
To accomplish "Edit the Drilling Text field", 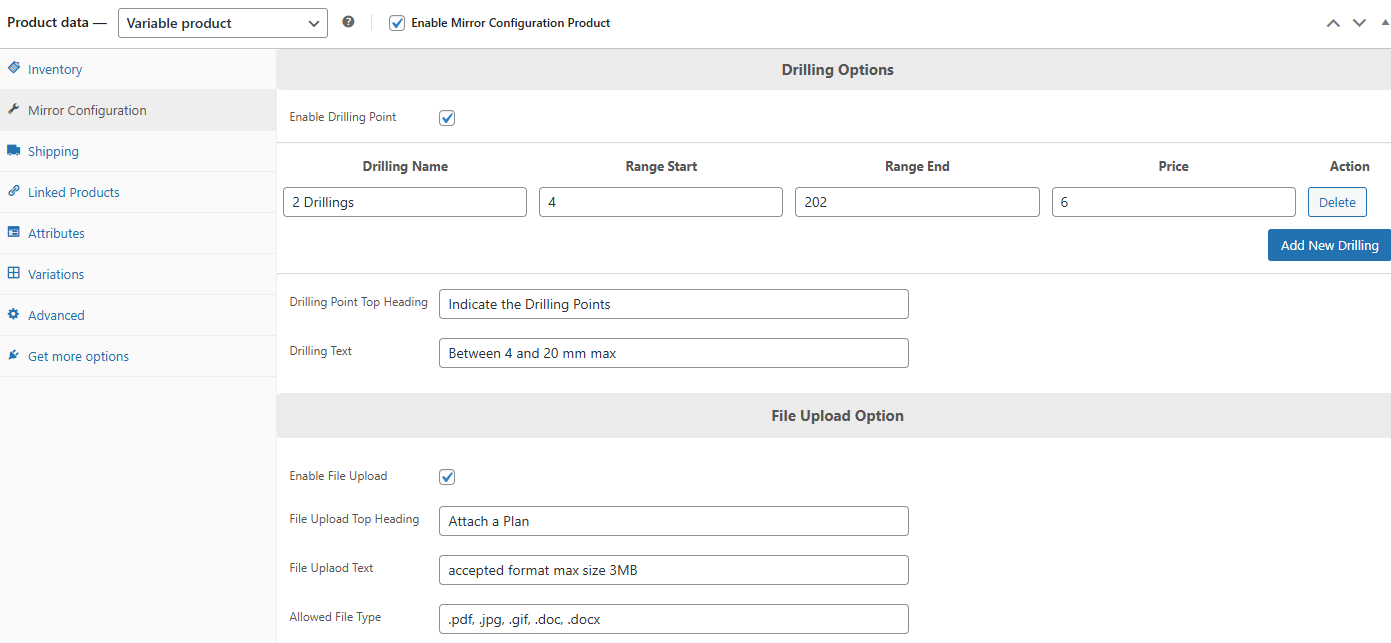I will pos(674,353).
